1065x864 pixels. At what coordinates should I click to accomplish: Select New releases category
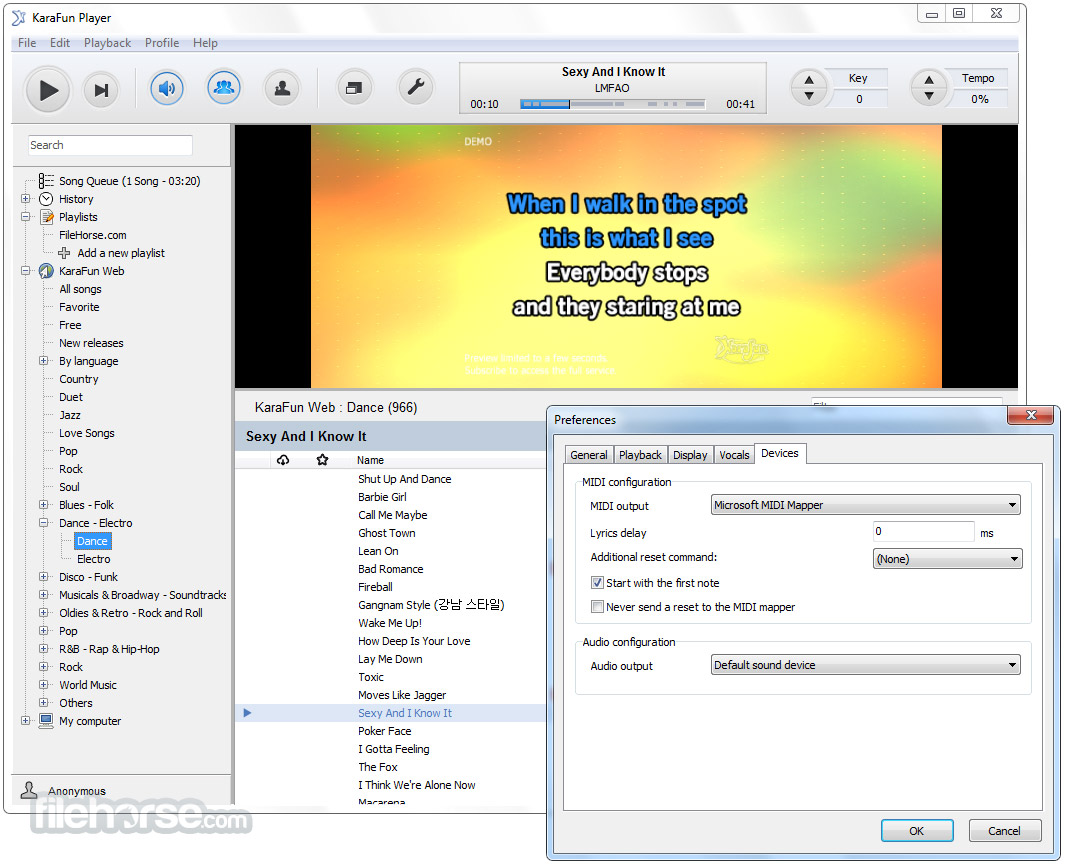(91, 343)
